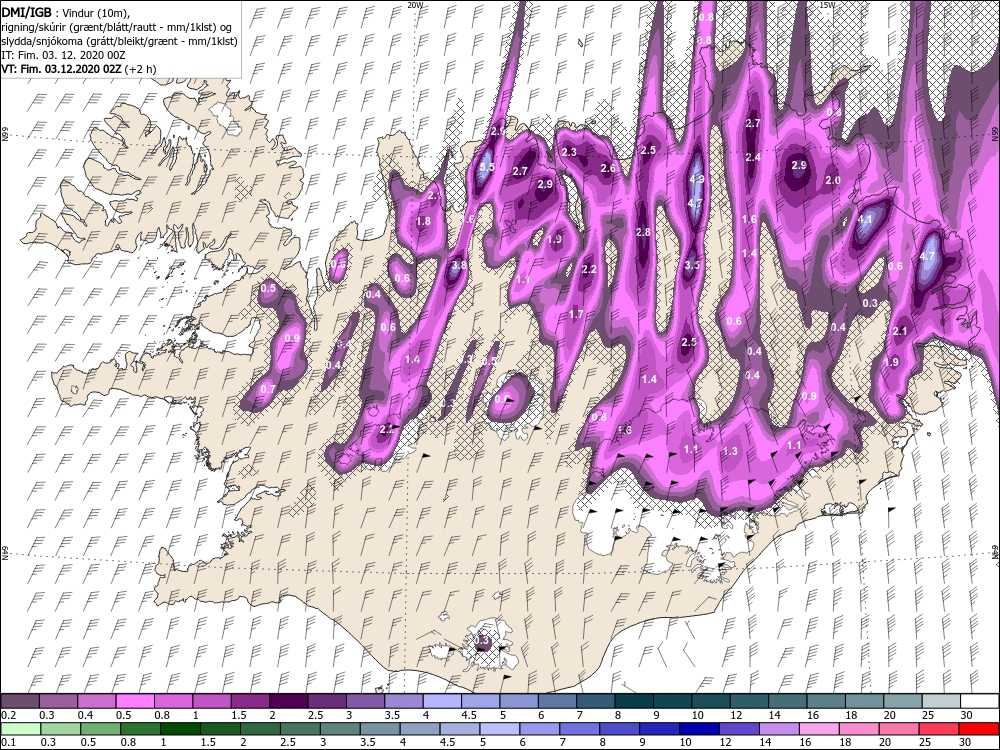Click the 3.8 precipitation value label
Image resolution: width=1000 pixels, height=750 pixels.
click(x=459, y=265)
